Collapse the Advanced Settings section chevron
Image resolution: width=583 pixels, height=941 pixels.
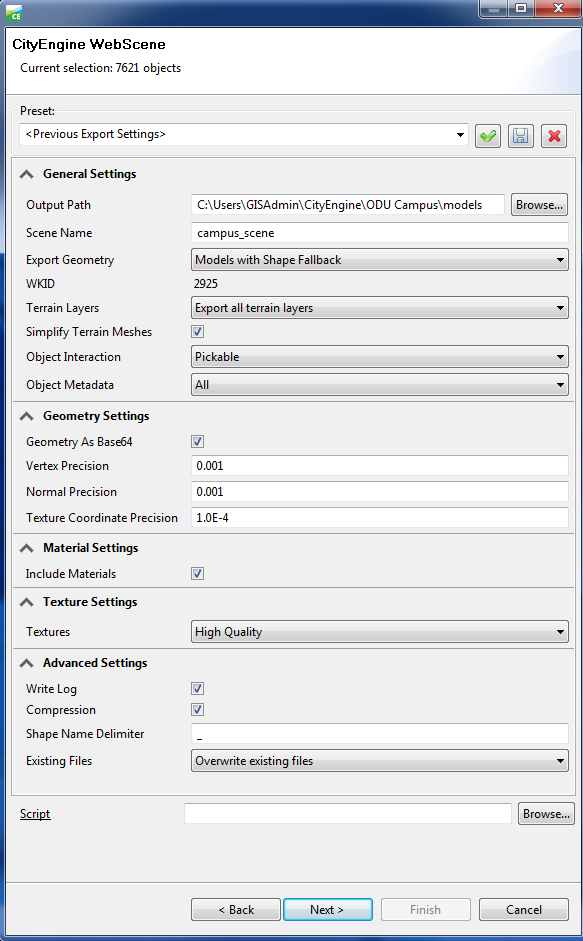coord(26,664)
